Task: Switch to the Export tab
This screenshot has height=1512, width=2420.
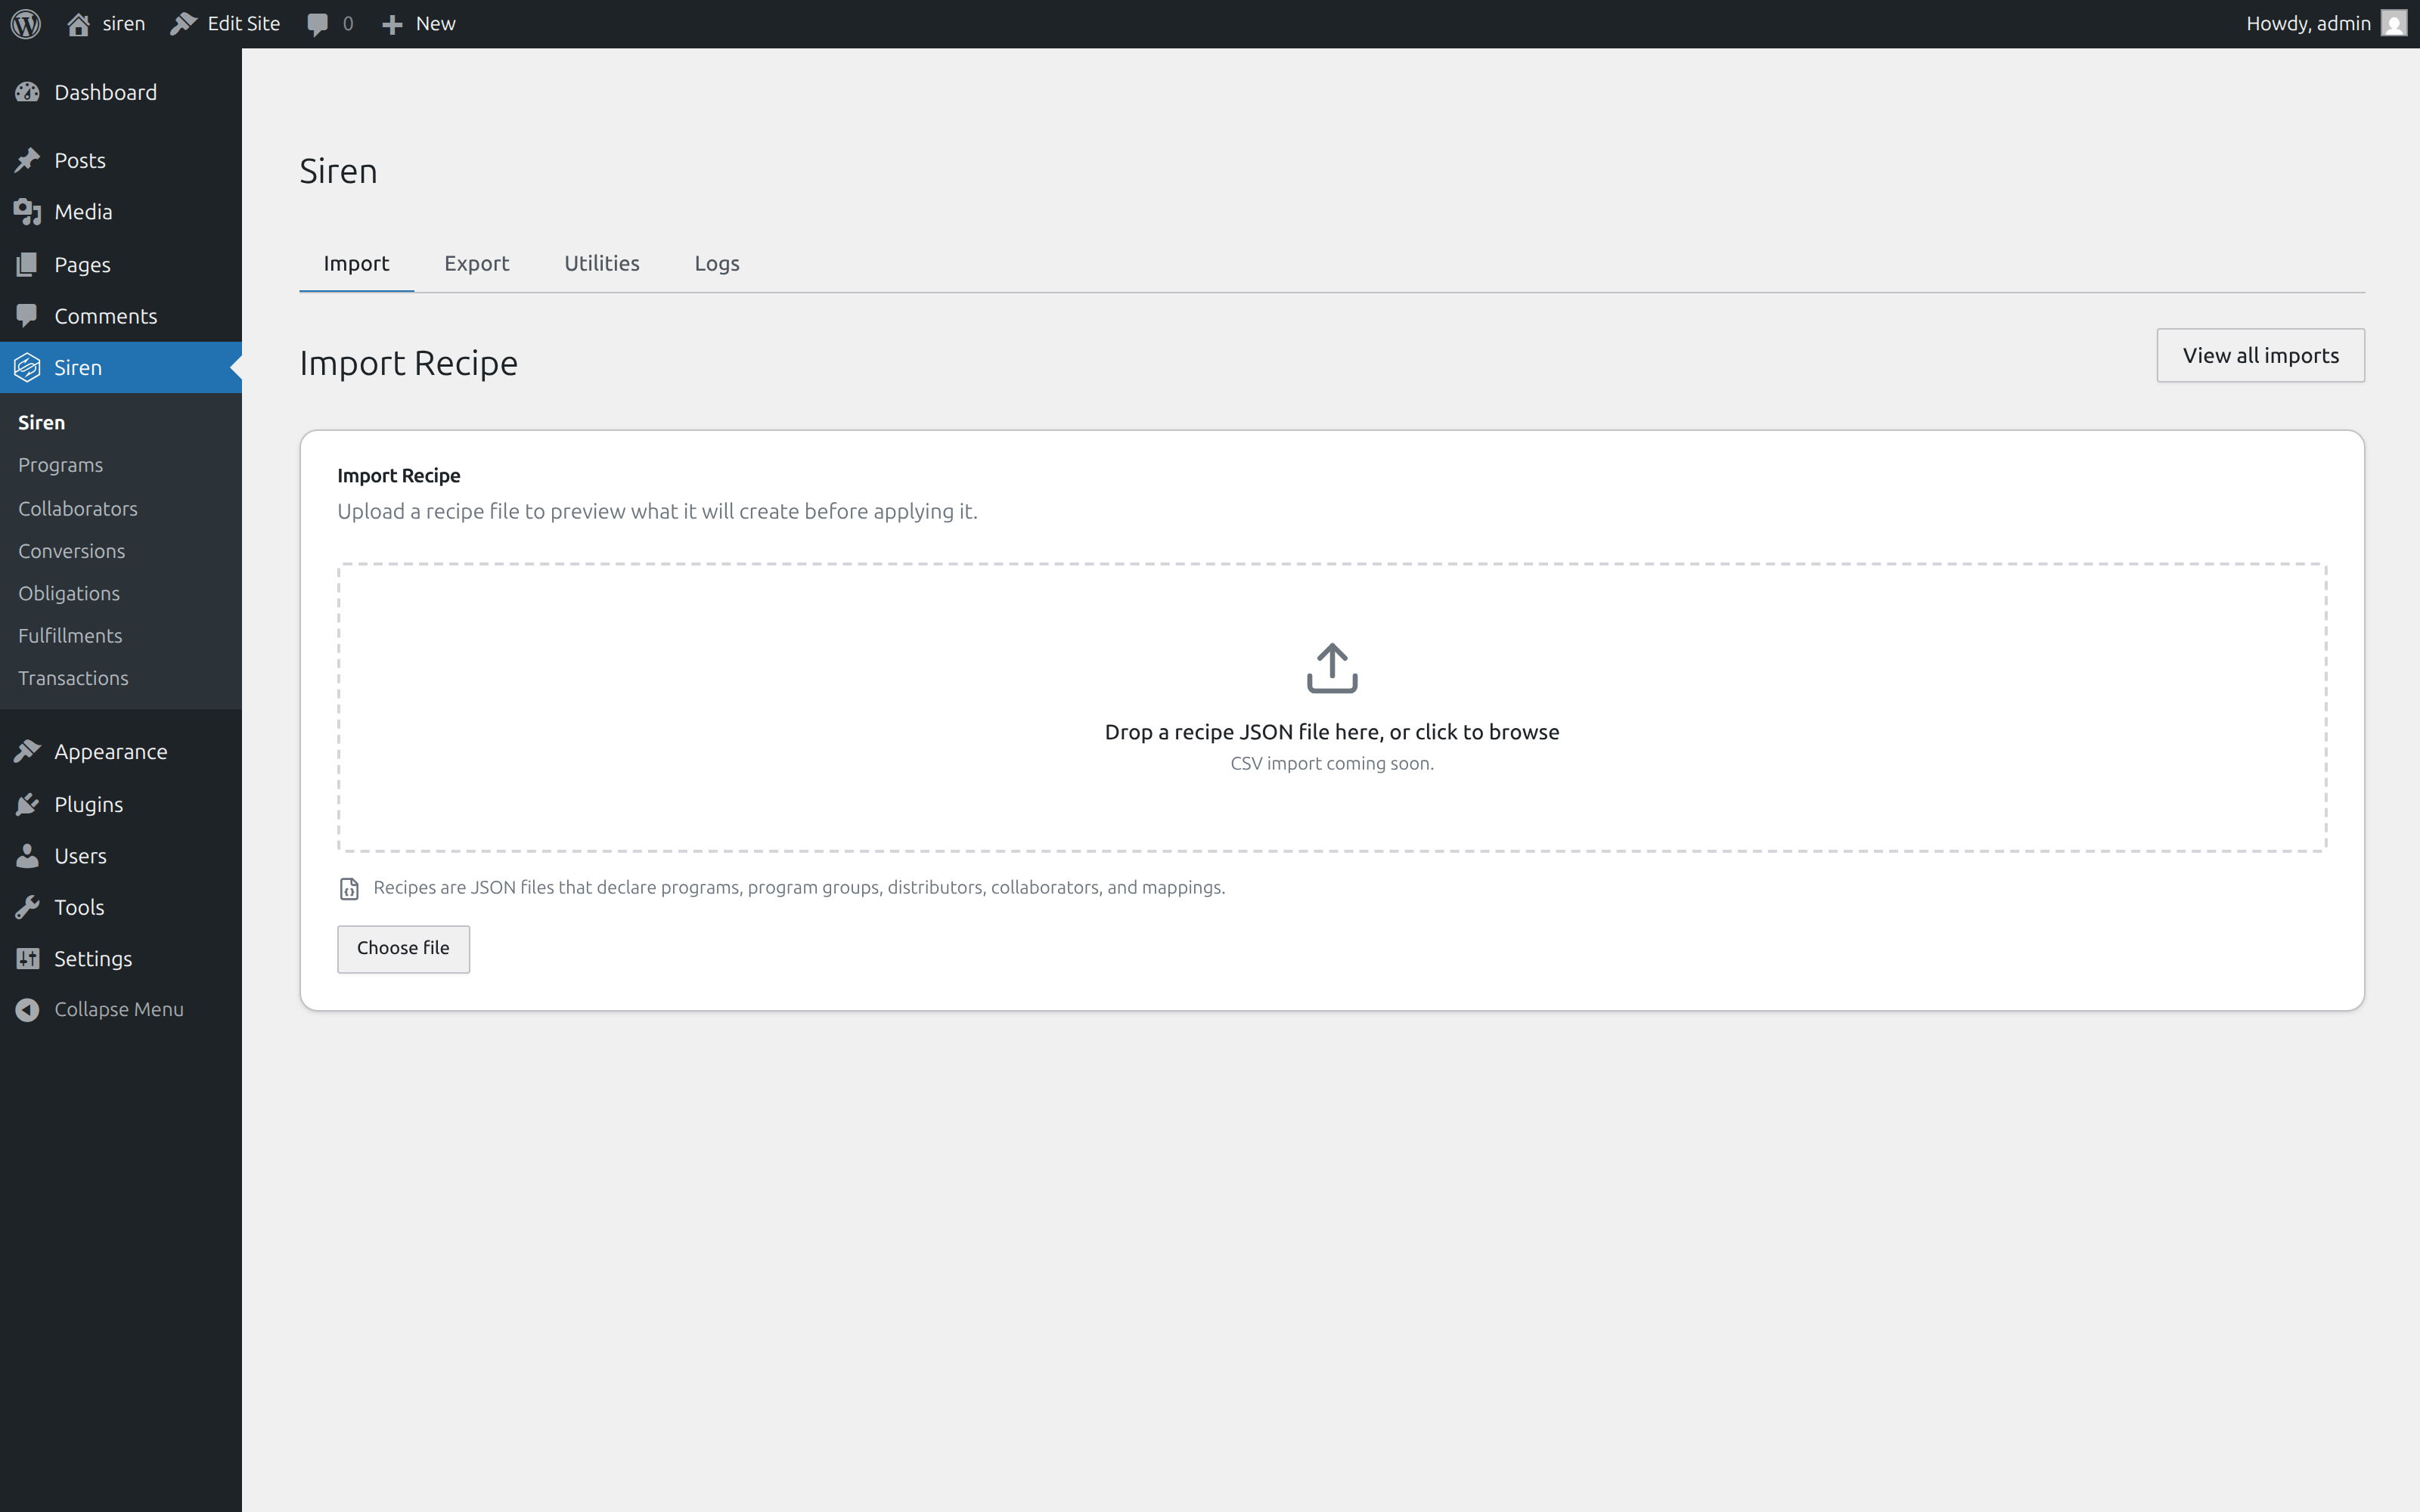Action: pyautogui.click(x=477, y=263)
